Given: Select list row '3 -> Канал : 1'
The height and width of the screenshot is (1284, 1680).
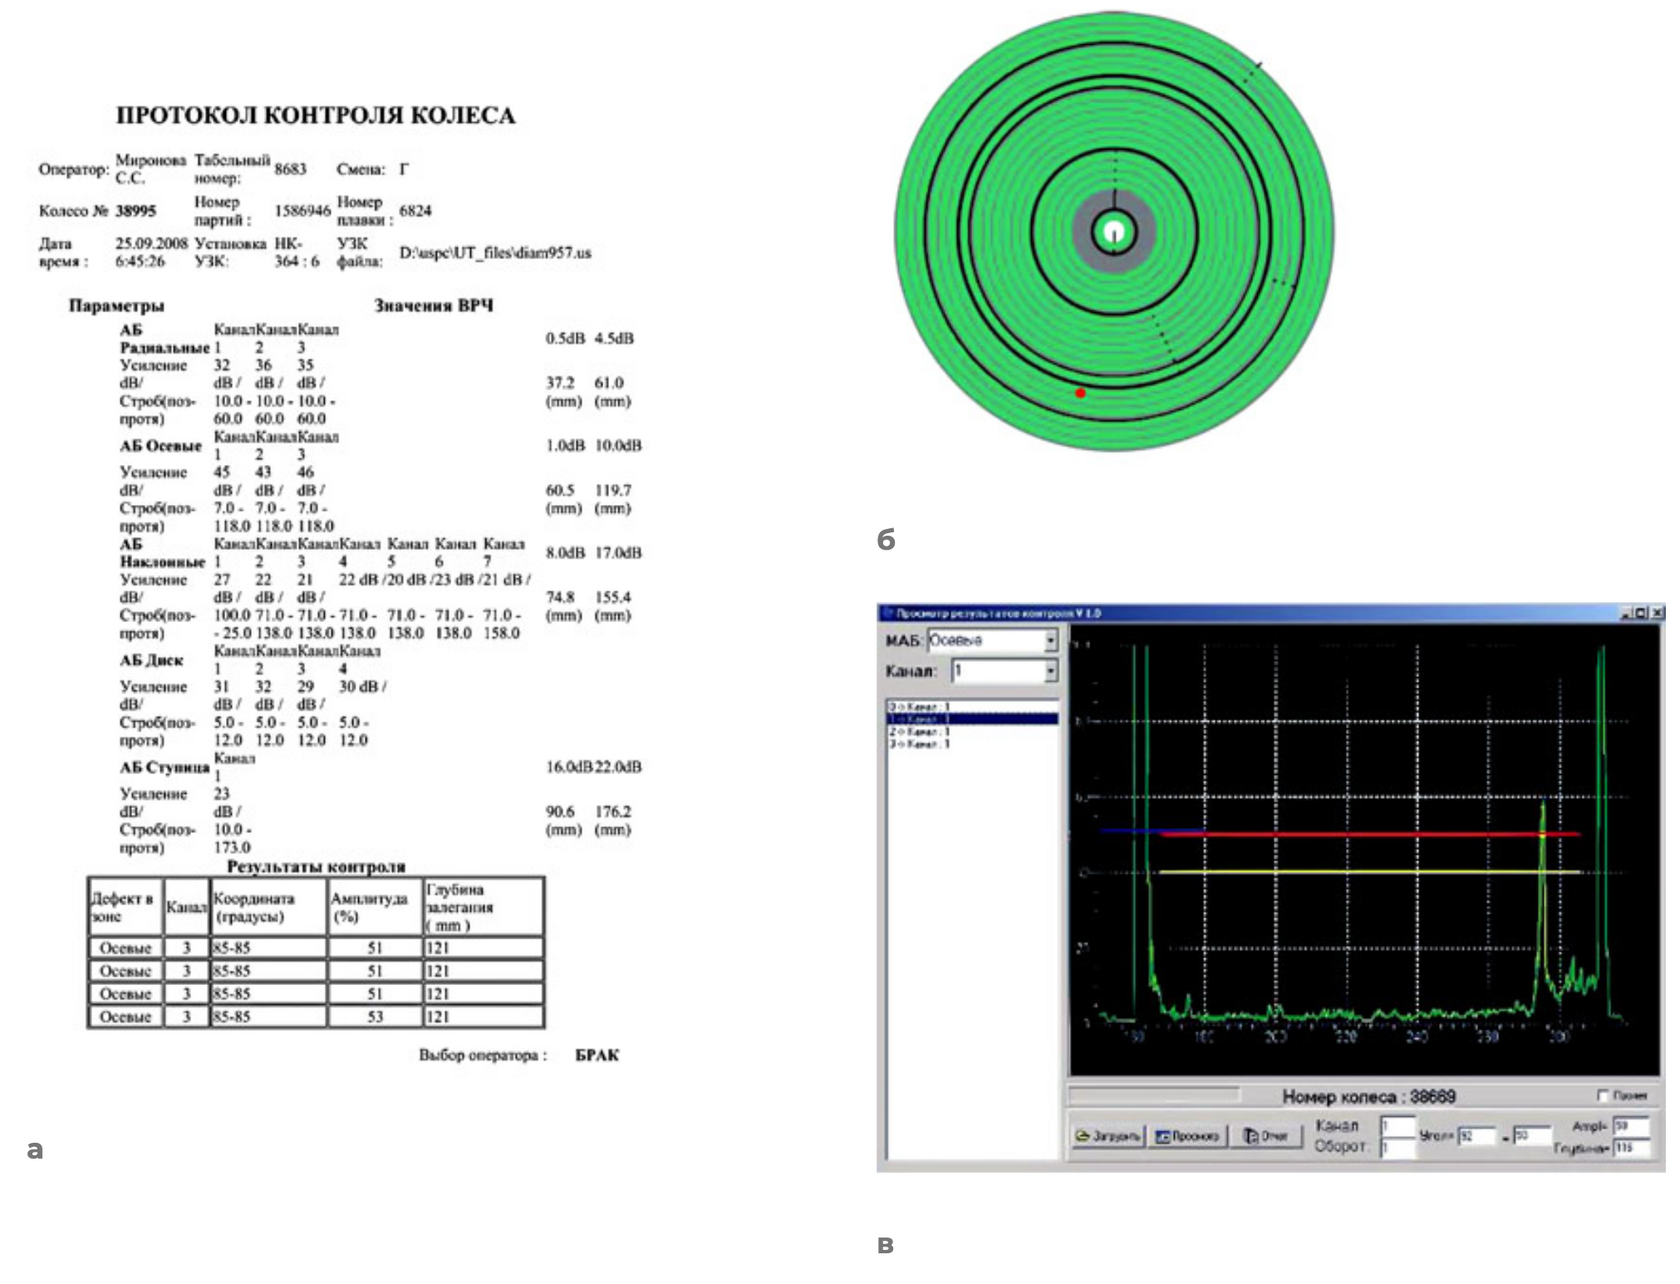Looking at the screenshot, I should point(972,743).
